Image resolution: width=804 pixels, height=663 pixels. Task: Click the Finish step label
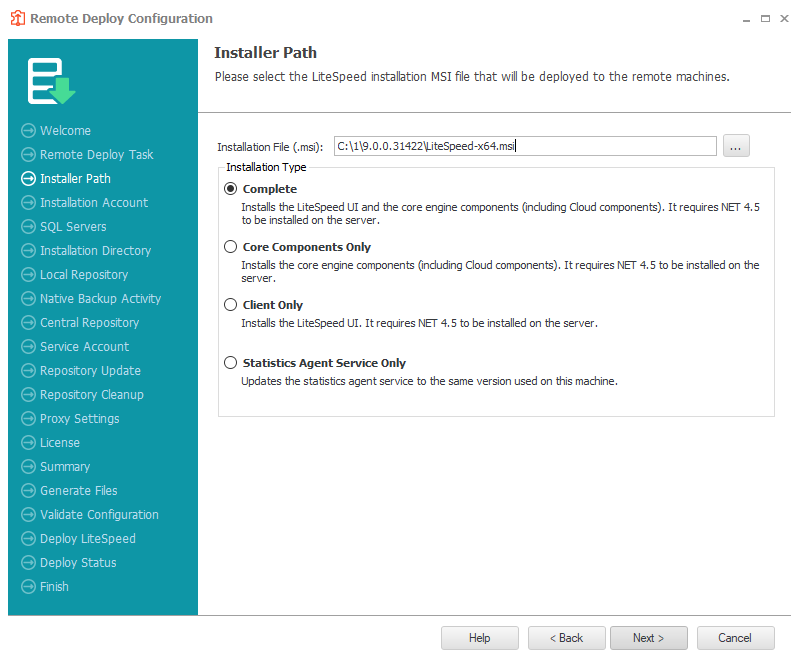[x=54, y=587]
